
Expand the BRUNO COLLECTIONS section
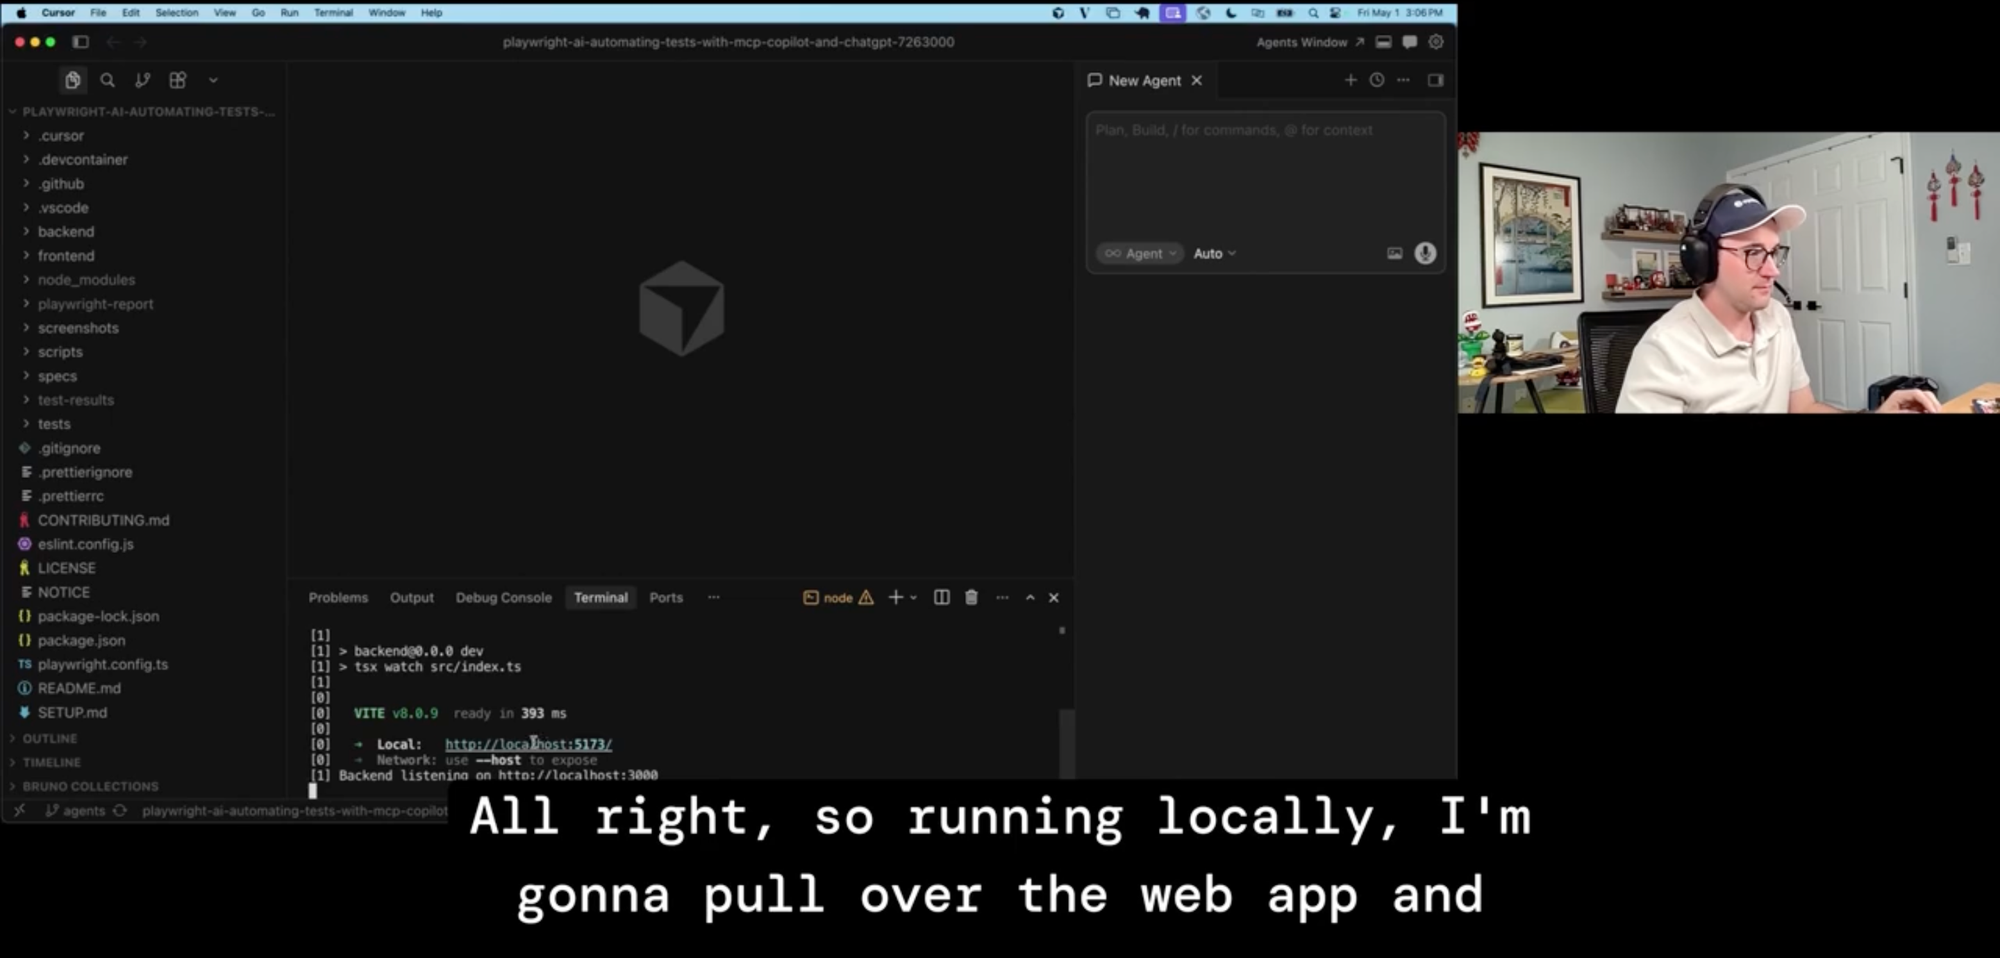pos(144,786)
